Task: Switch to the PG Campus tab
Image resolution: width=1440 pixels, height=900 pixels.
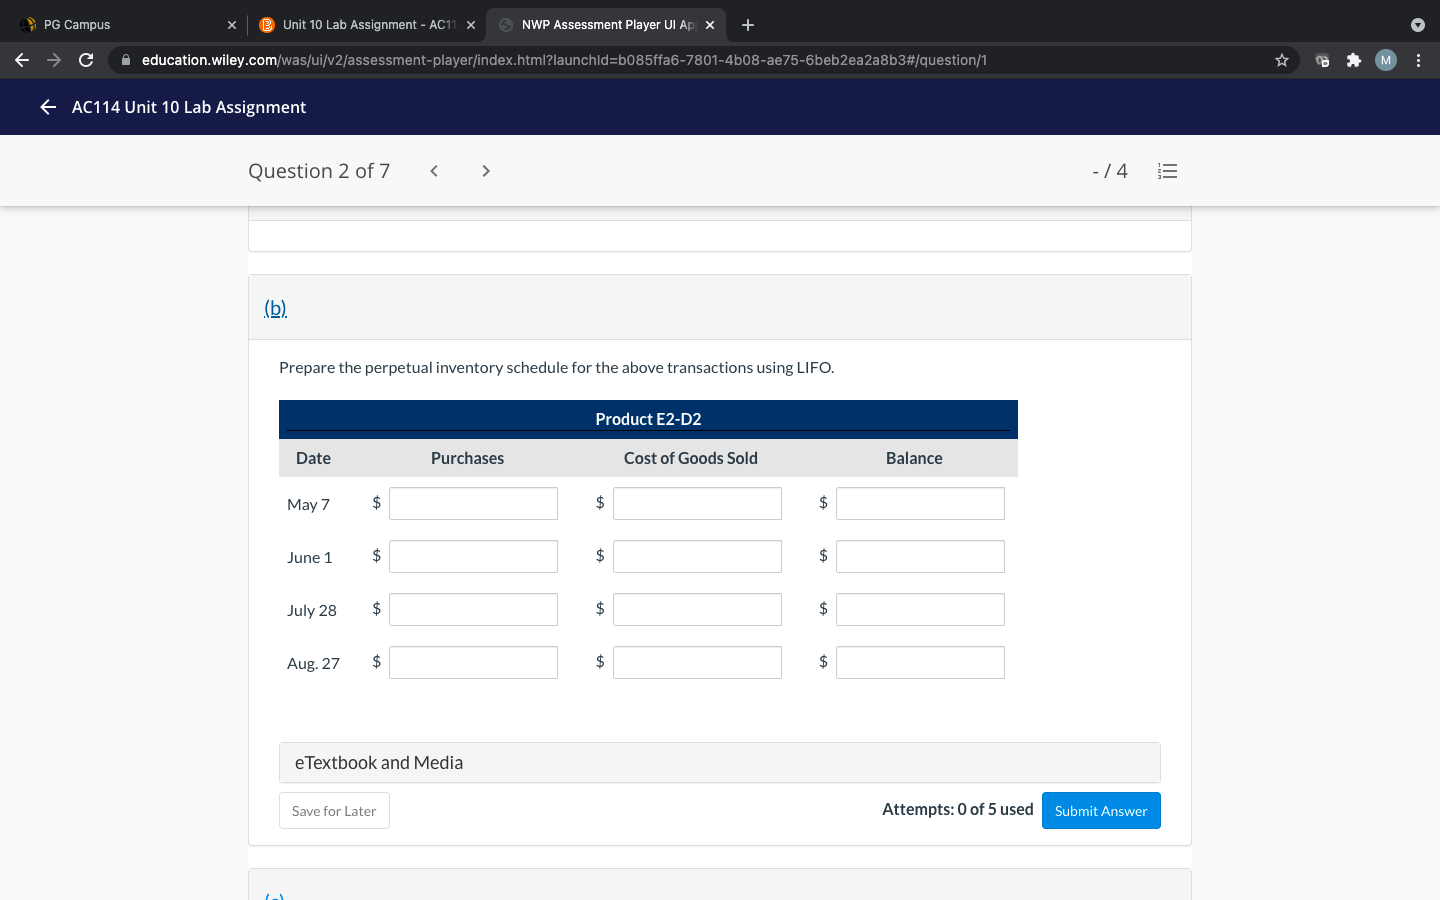Action: pyautogui.click(x=127, y=25)
